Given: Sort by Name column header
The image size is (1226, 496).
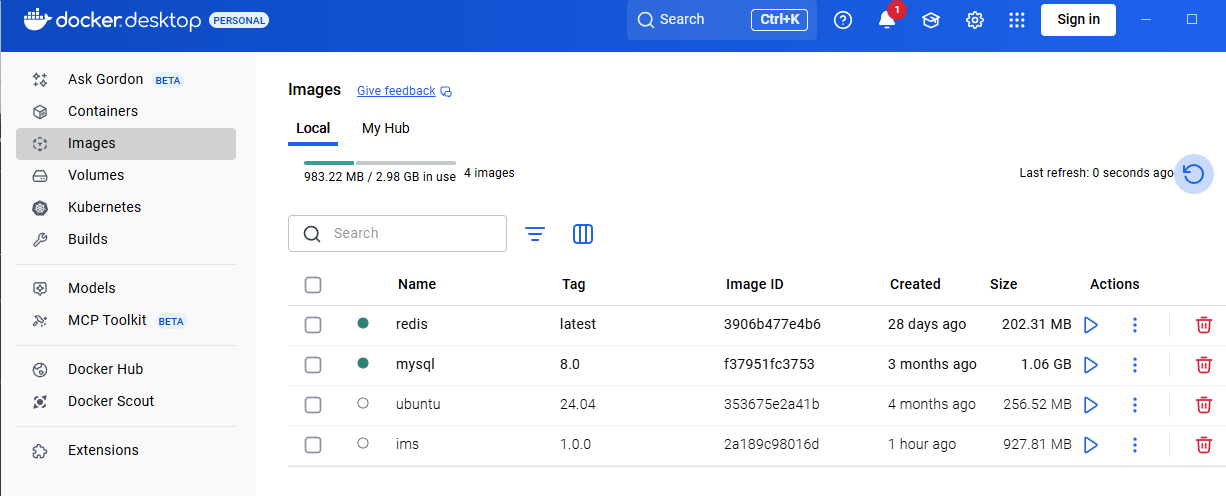Looking at the screenshot, I should [417, 284].
